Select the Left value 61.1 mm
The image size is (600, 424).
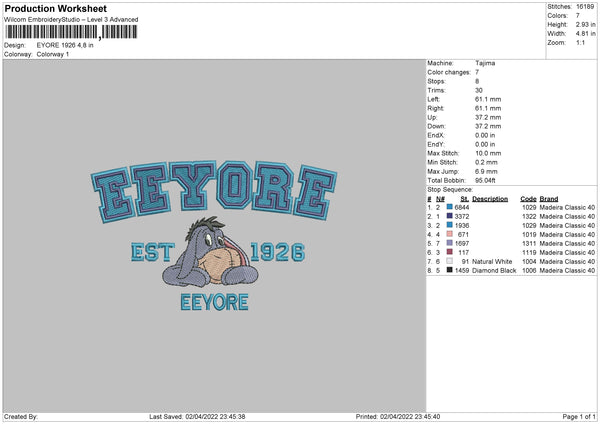pos(488,99)
